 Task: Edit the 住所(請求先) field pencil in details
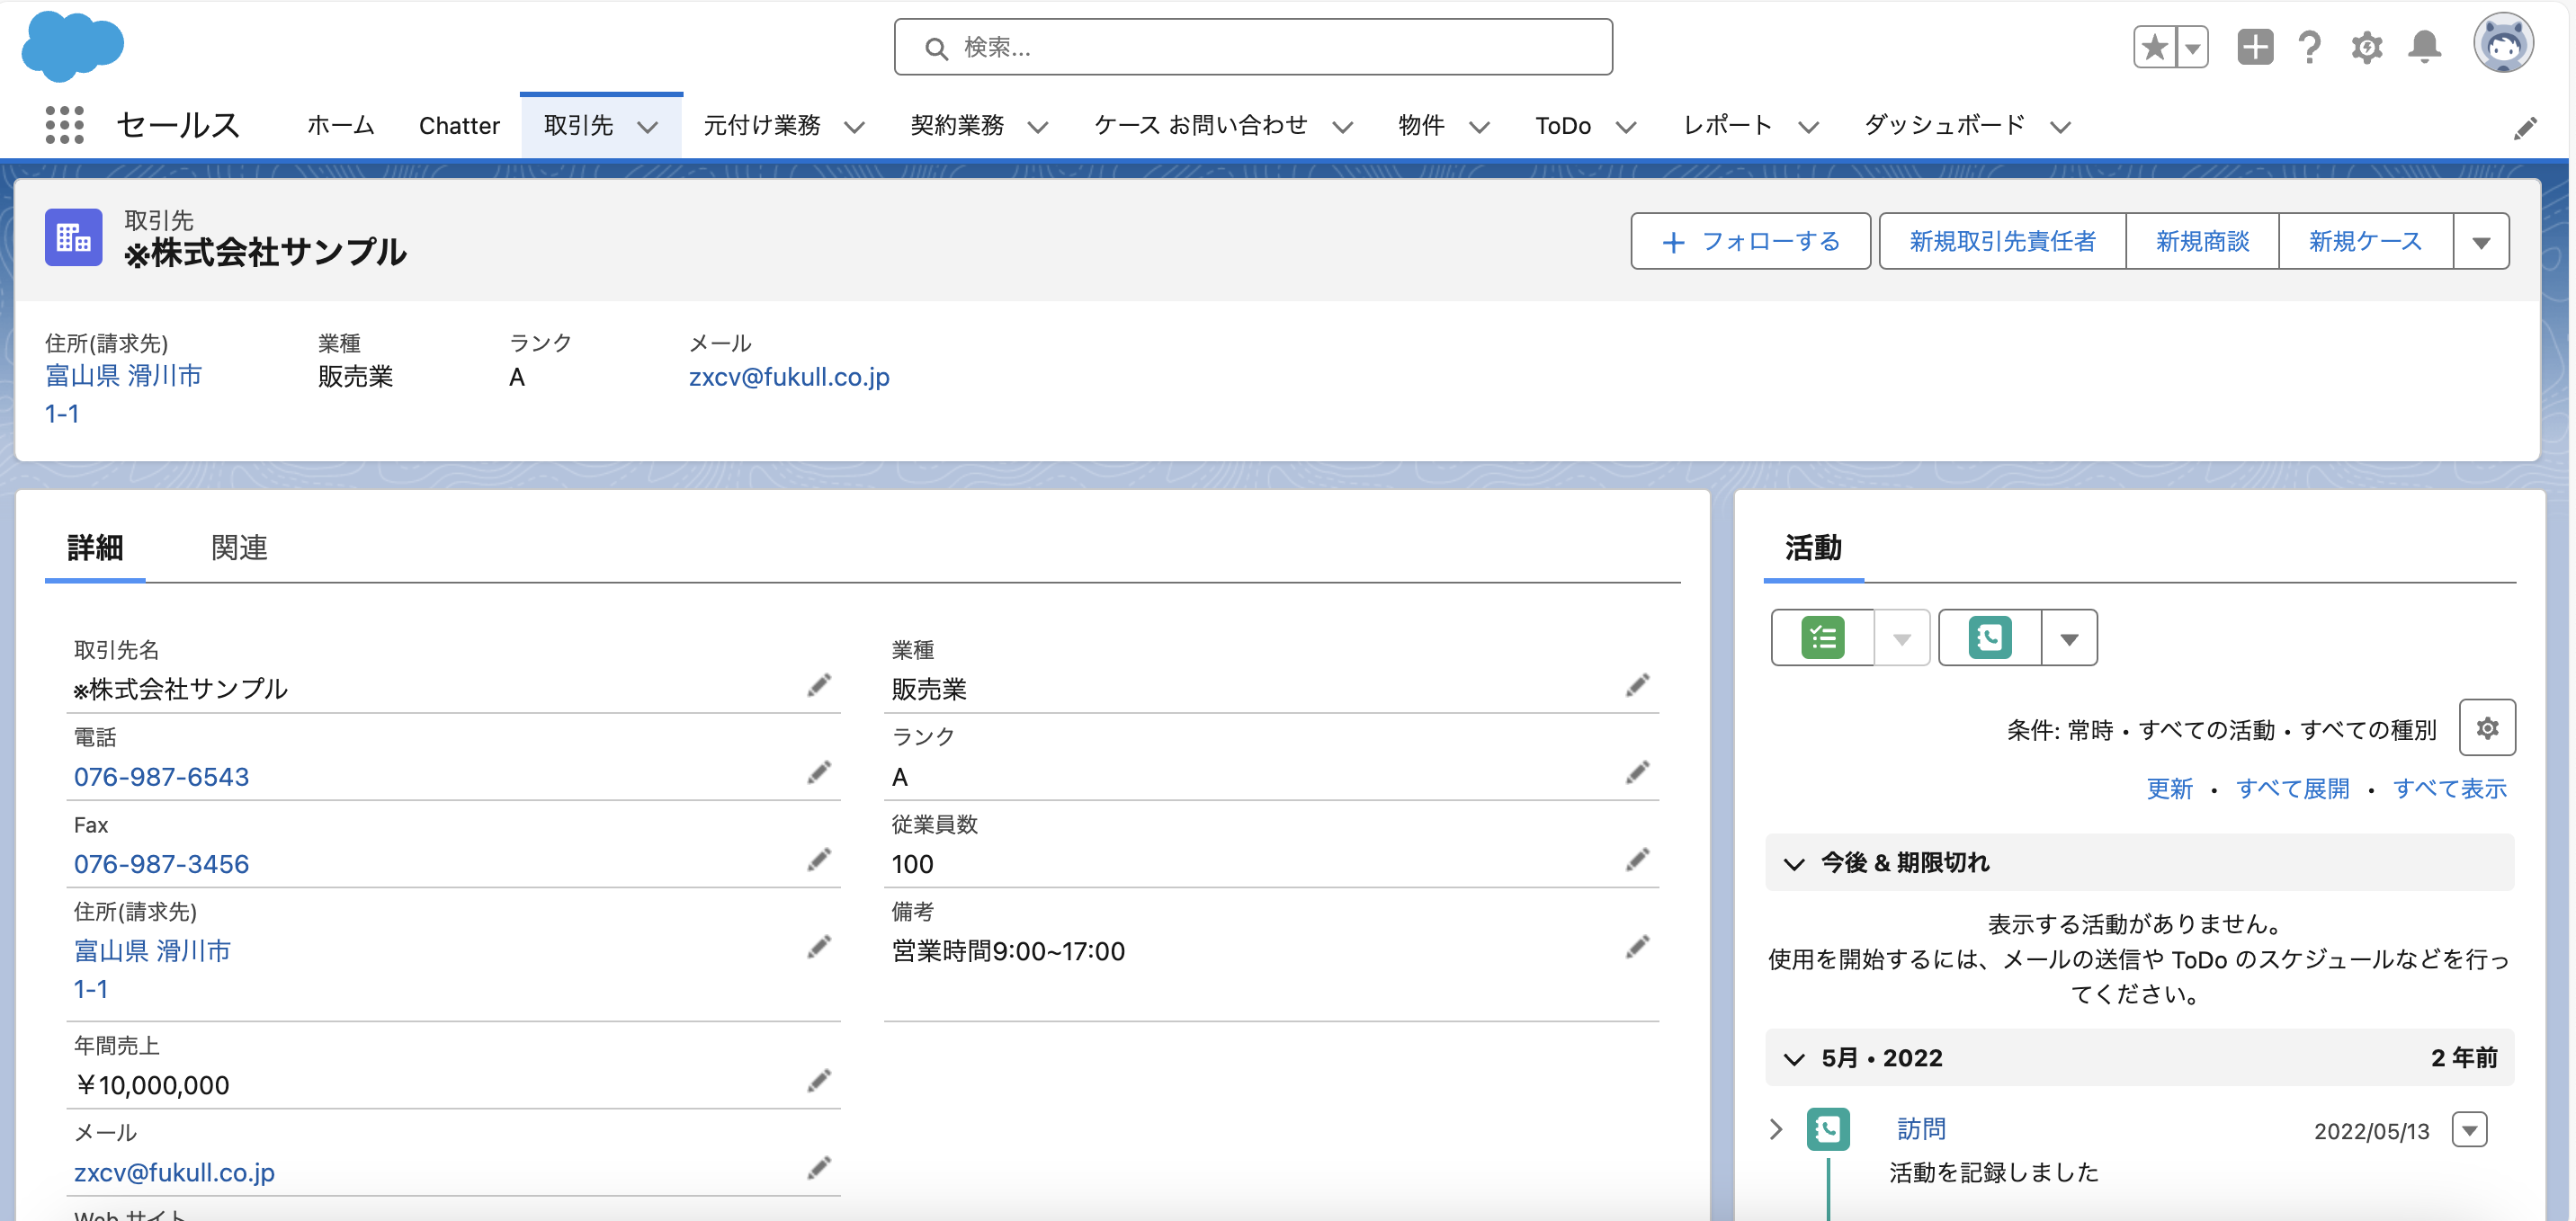pos(820,947)
